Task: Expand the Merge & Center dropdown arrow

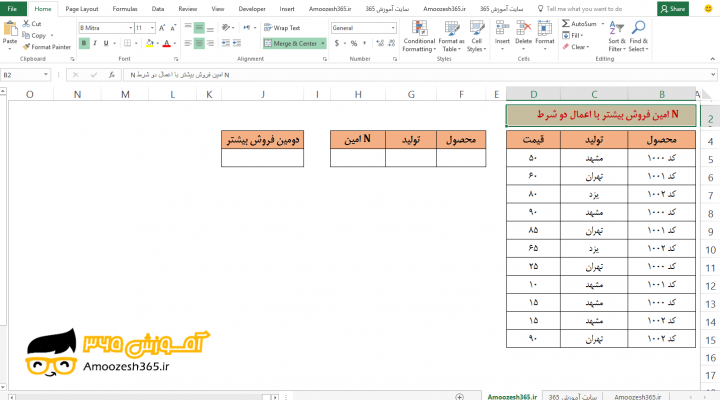Action: (x=323, y=43)
